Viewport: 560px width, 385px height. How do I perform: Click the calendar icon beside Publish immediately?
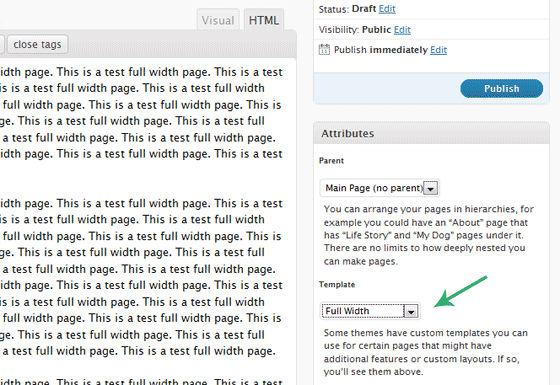point(324,49)
